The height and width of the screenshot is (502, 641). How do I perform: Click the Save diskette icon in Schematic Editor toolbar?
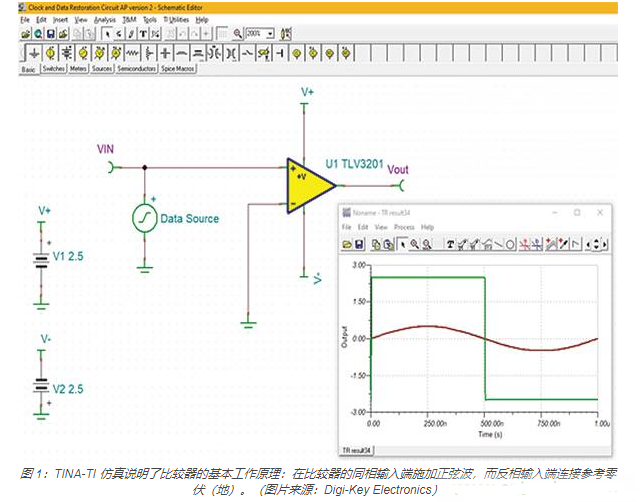(50, 34)
